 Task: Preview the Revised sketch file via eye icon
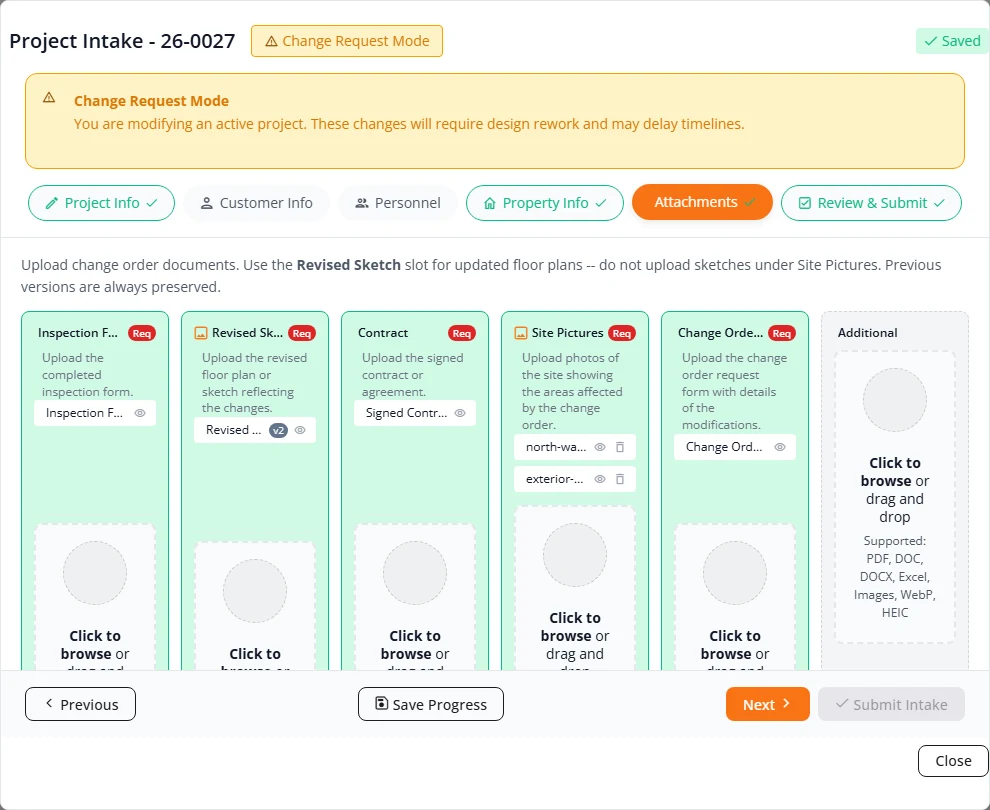click(301, 430)
